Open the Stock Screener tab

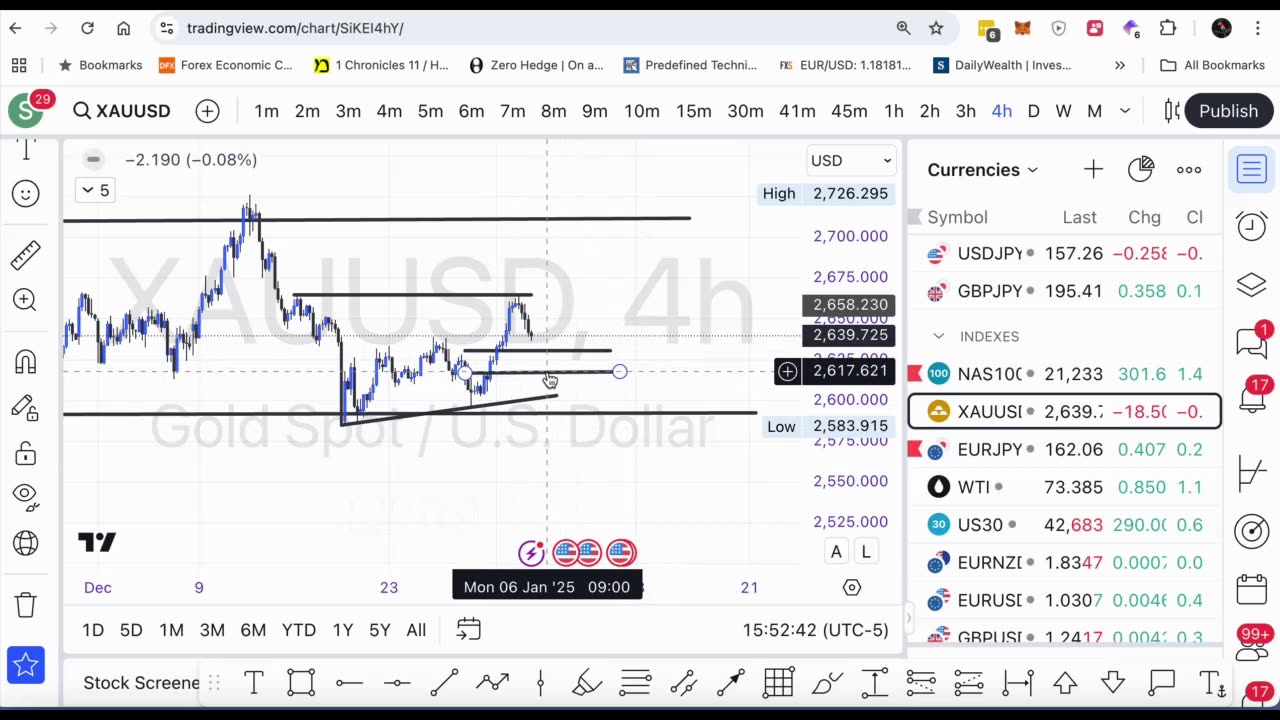[x=141, y=683]
